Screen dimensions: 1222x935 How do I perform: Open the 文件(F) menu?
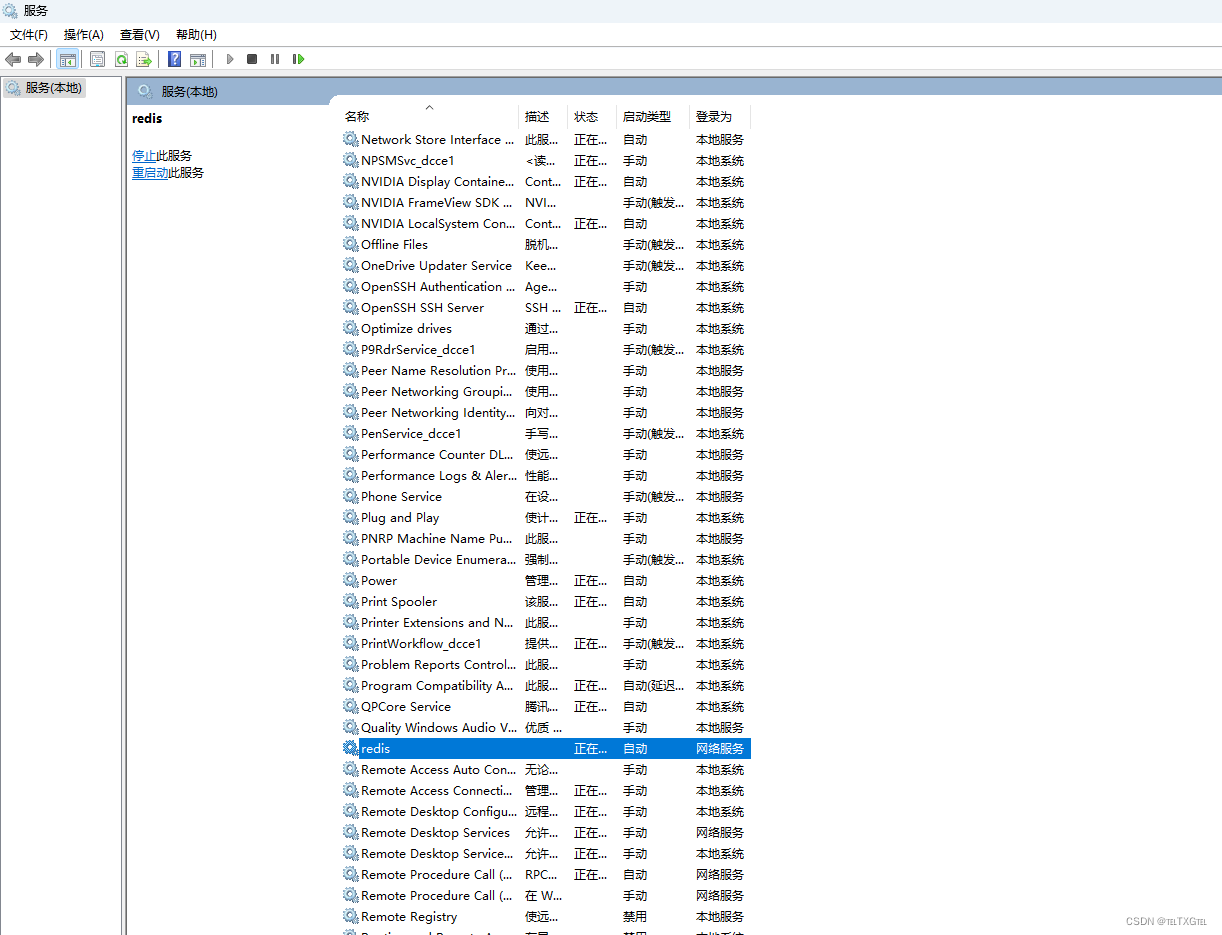pos(29,34)
